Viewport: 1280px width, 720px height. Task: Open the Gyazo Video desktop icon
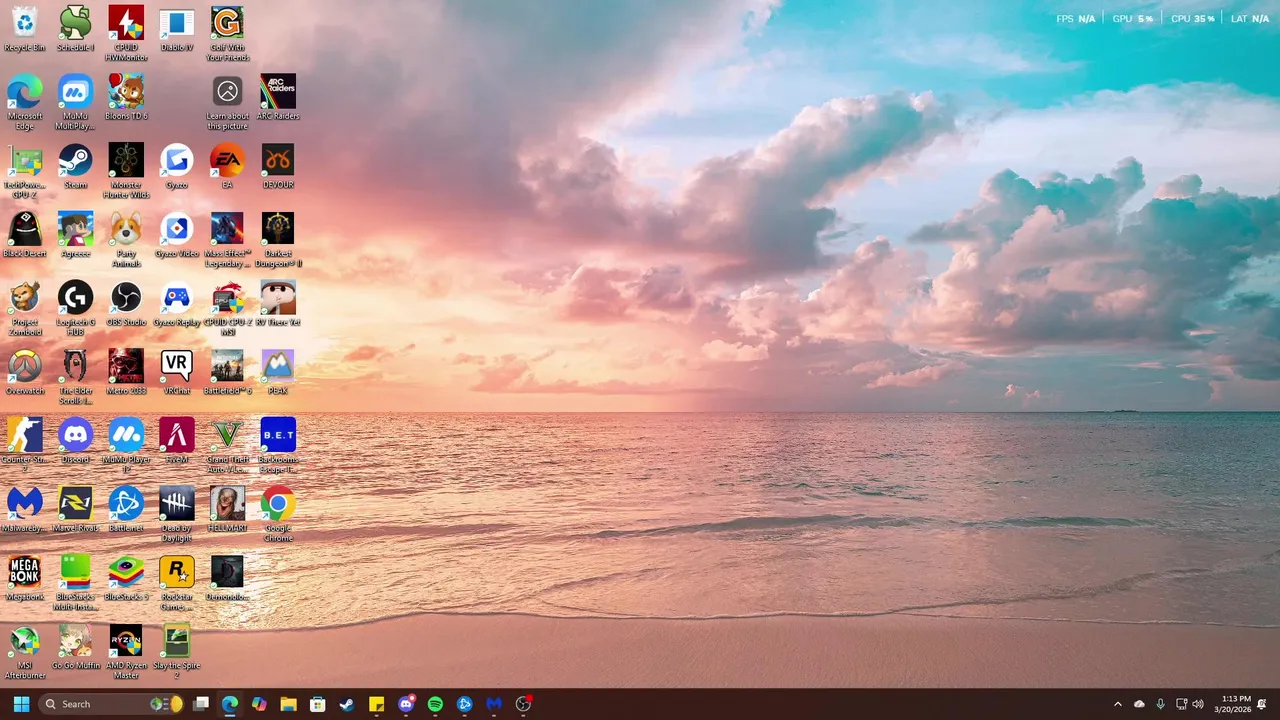coord(177,236)
